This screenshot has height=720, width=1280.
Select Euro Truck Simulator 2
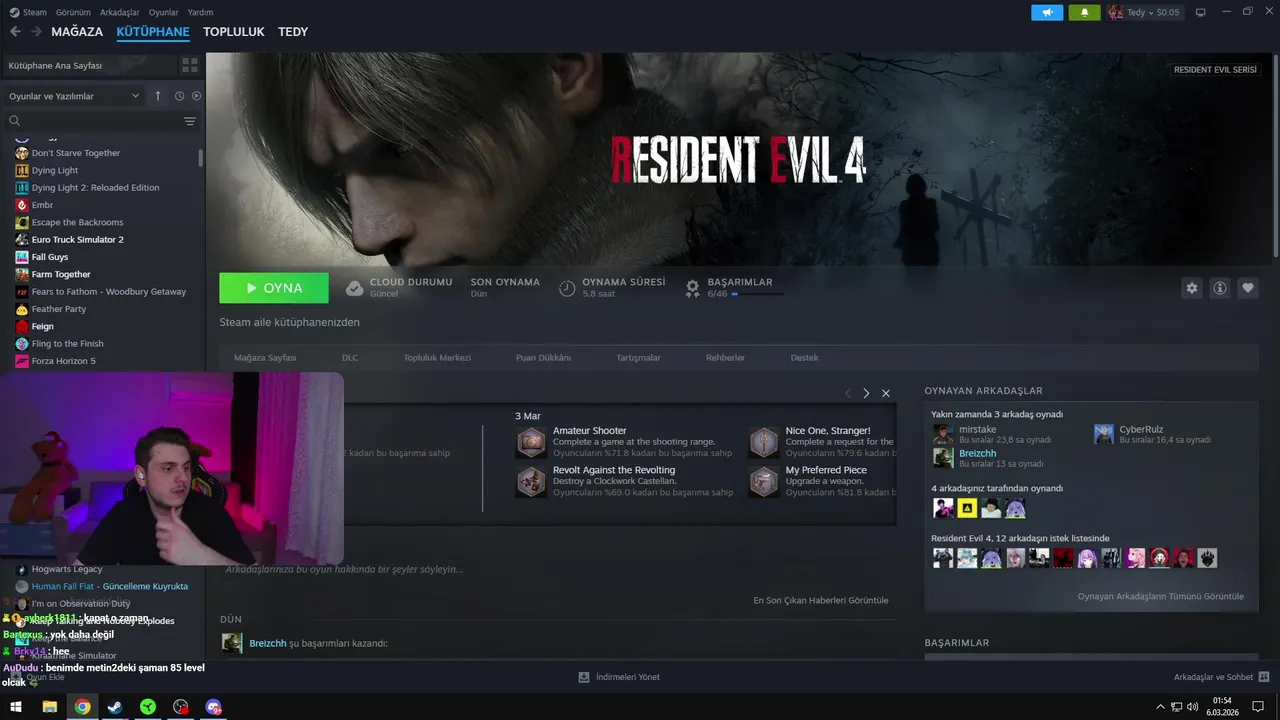coord(77,240)
